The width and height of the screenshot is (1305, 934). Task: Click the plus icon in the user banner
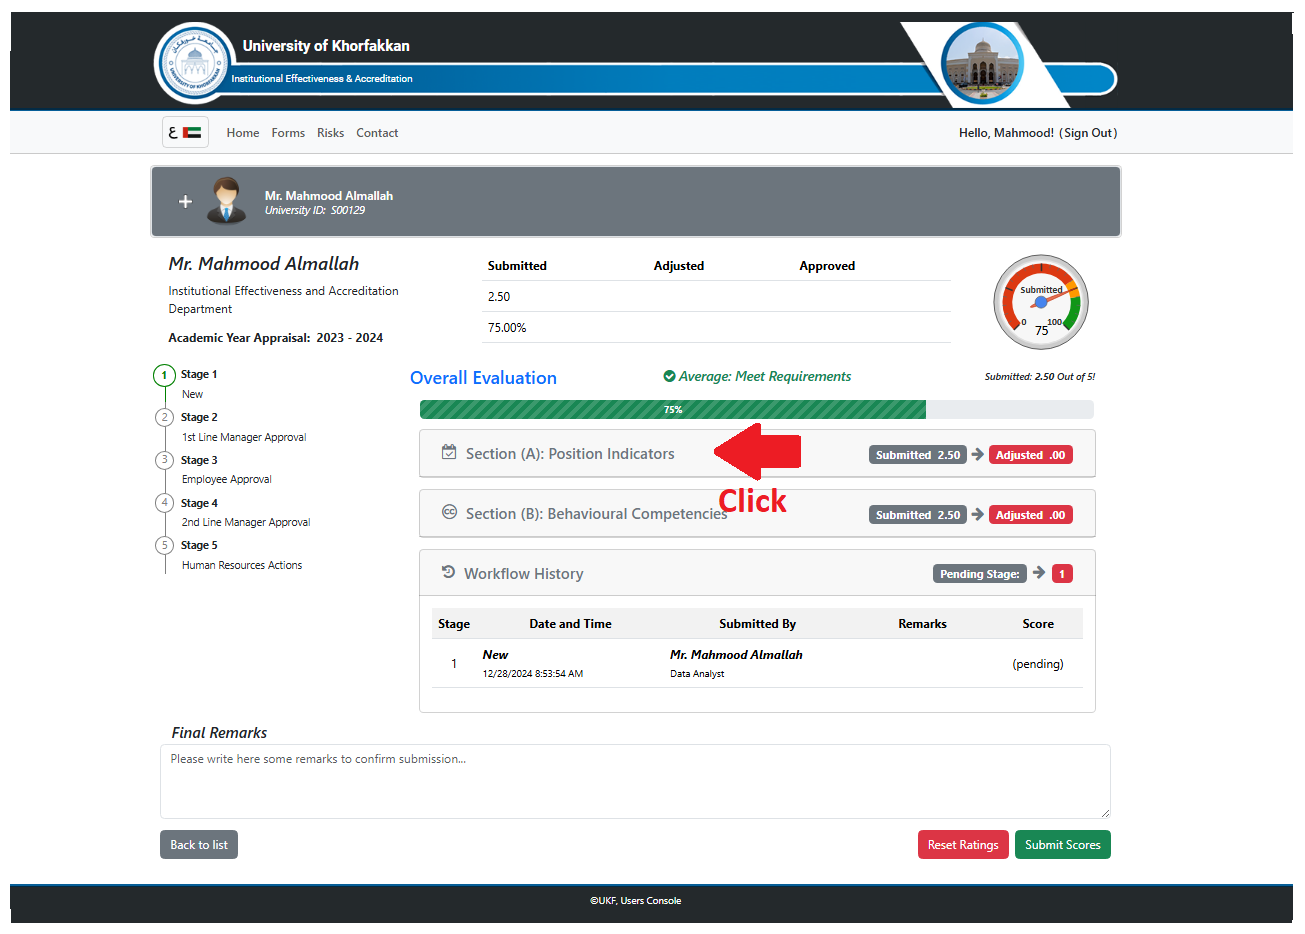point(185,202)
